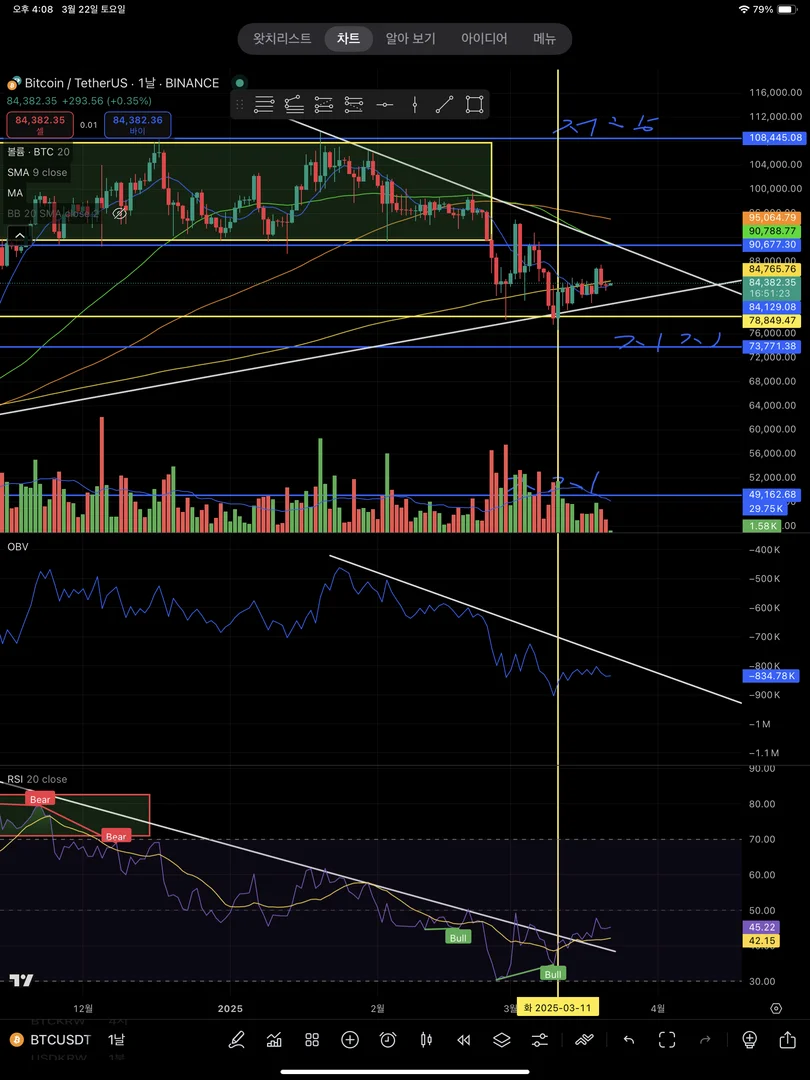810x1080 pixels.
Task: Select the vertical line drawing tool
Action: tap(415, 105)
